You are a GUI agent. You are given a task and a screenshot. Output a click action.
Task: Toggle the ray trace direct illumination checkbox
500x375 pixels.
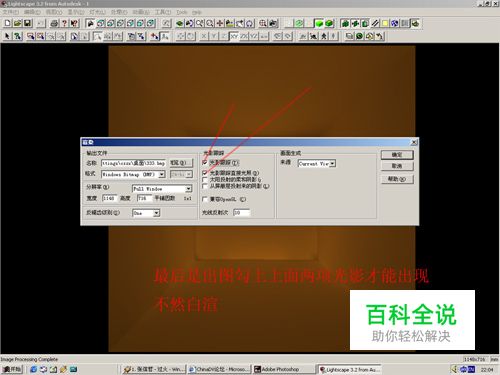[x=205, y=173]
